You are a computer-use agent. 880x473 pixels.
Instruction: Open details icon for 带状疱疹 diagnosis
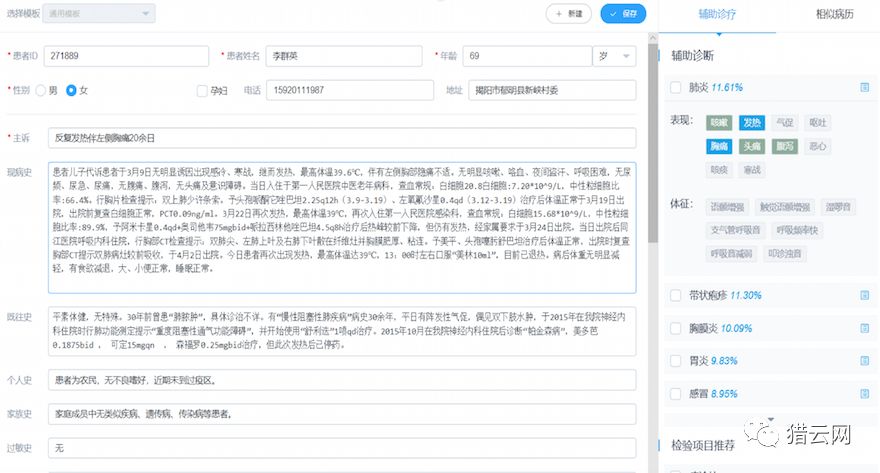coord(864,295)
